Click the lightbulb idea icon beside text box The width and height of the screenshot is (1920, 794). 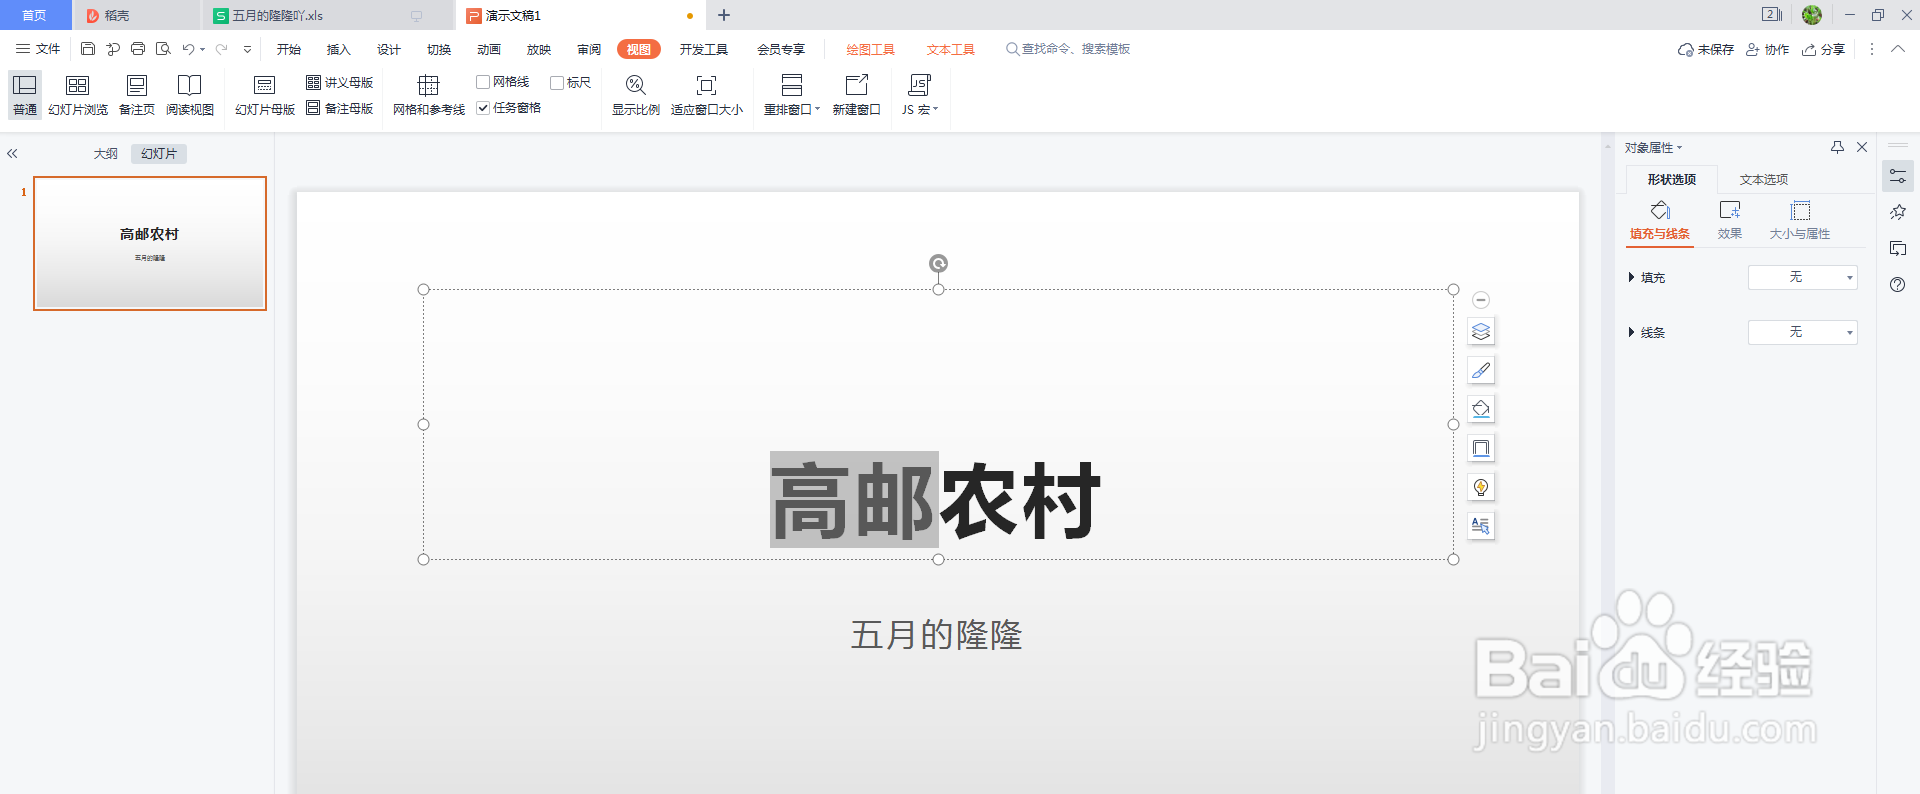[1481, 487]
